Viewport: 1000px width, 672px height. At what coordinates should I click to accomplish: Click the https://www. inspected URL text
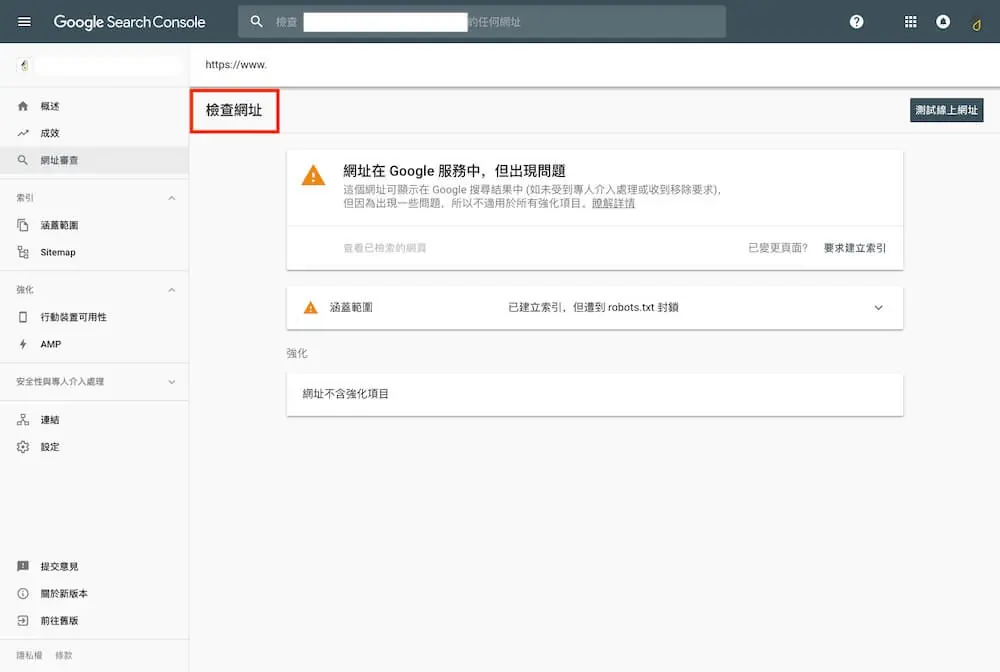pos(236,64)
